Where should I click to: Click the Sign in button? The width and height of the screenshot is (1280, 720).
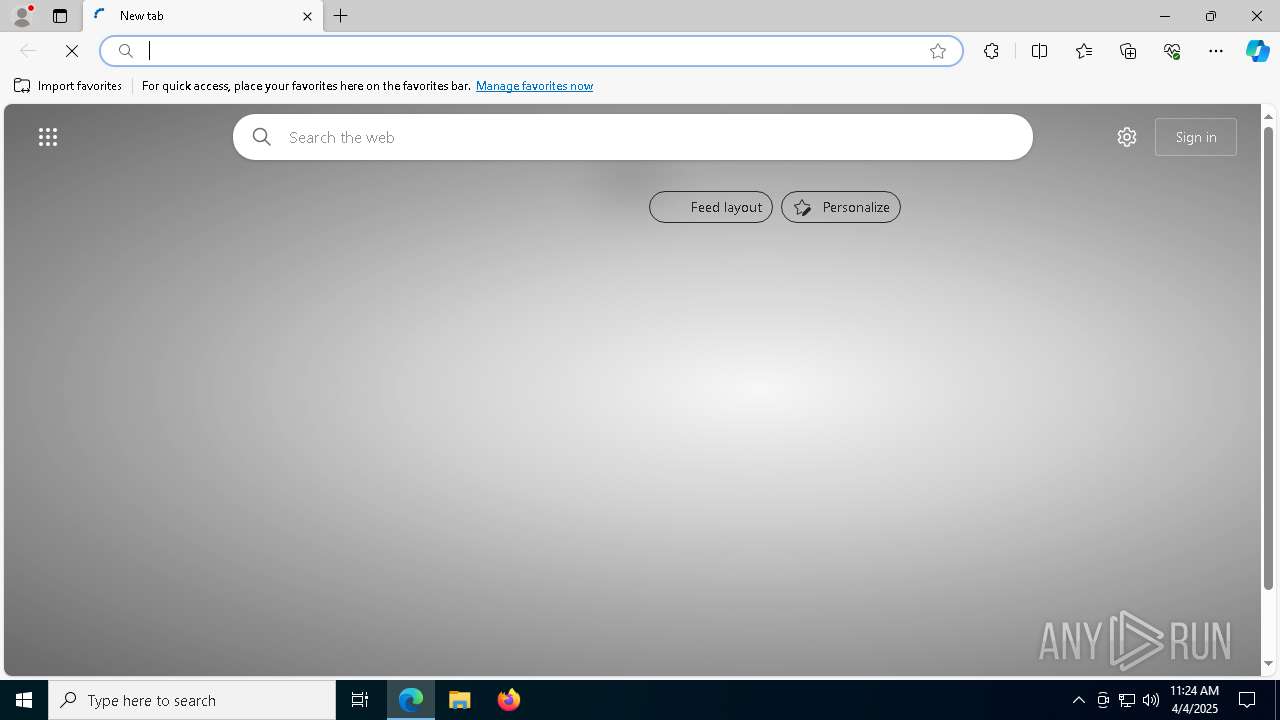coord(1196,137)
